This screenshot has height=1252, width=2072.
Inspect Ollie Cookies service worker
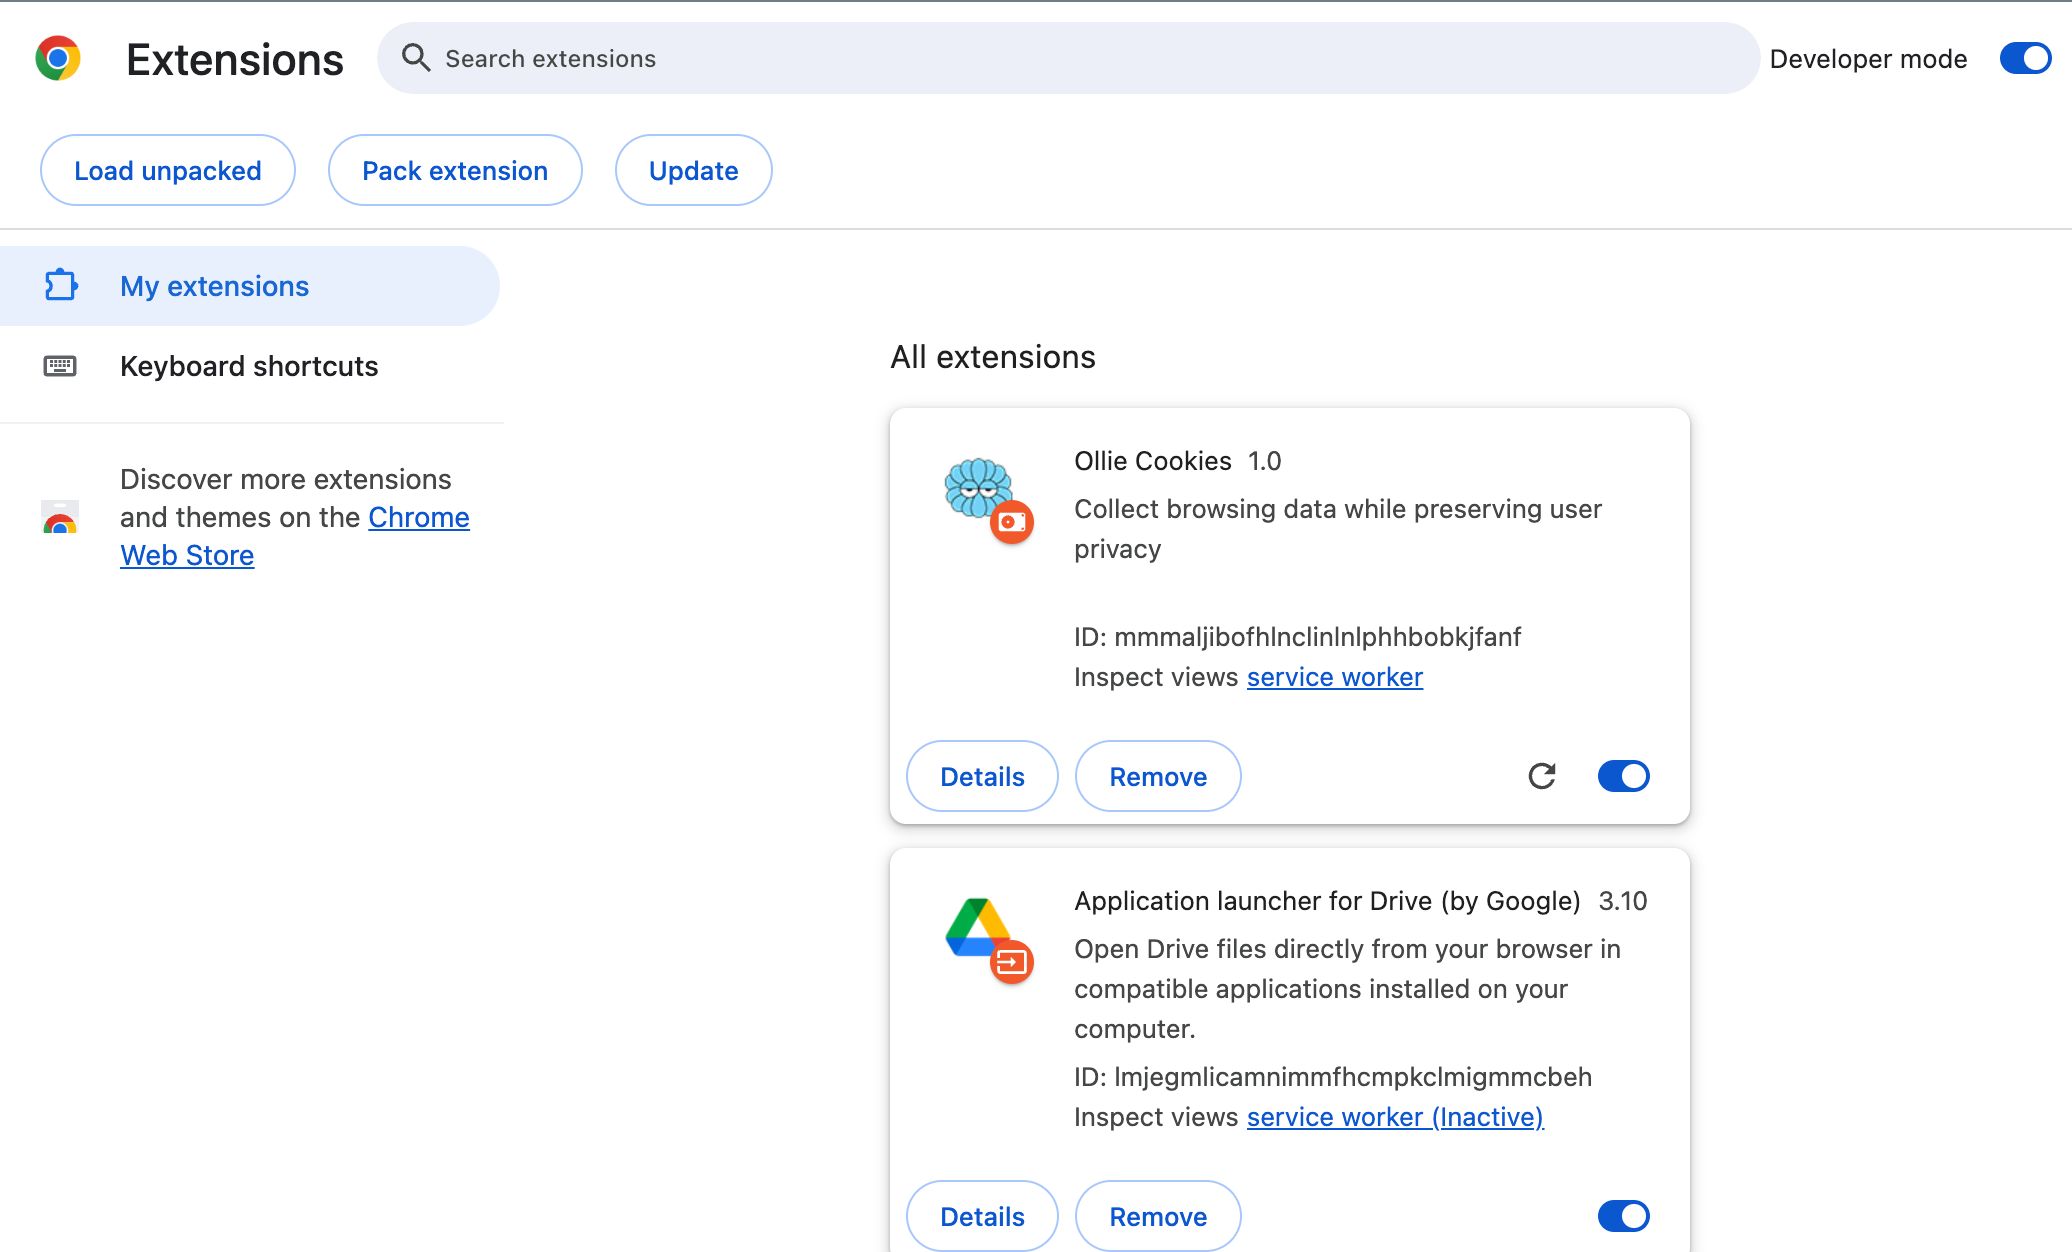[1334, 677]
